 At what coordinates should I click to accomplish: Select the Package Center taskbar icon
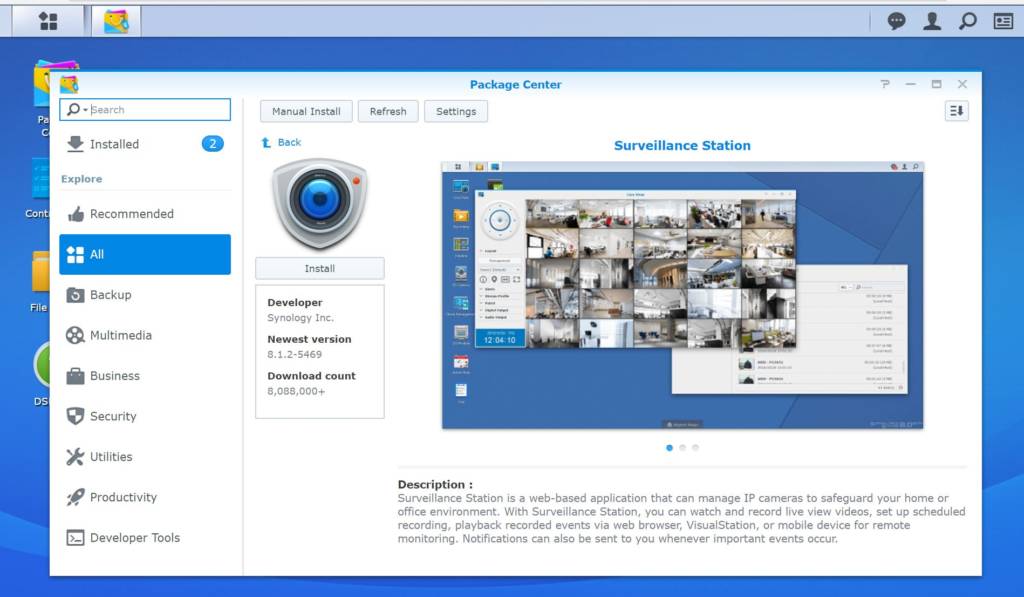[115, 19]
